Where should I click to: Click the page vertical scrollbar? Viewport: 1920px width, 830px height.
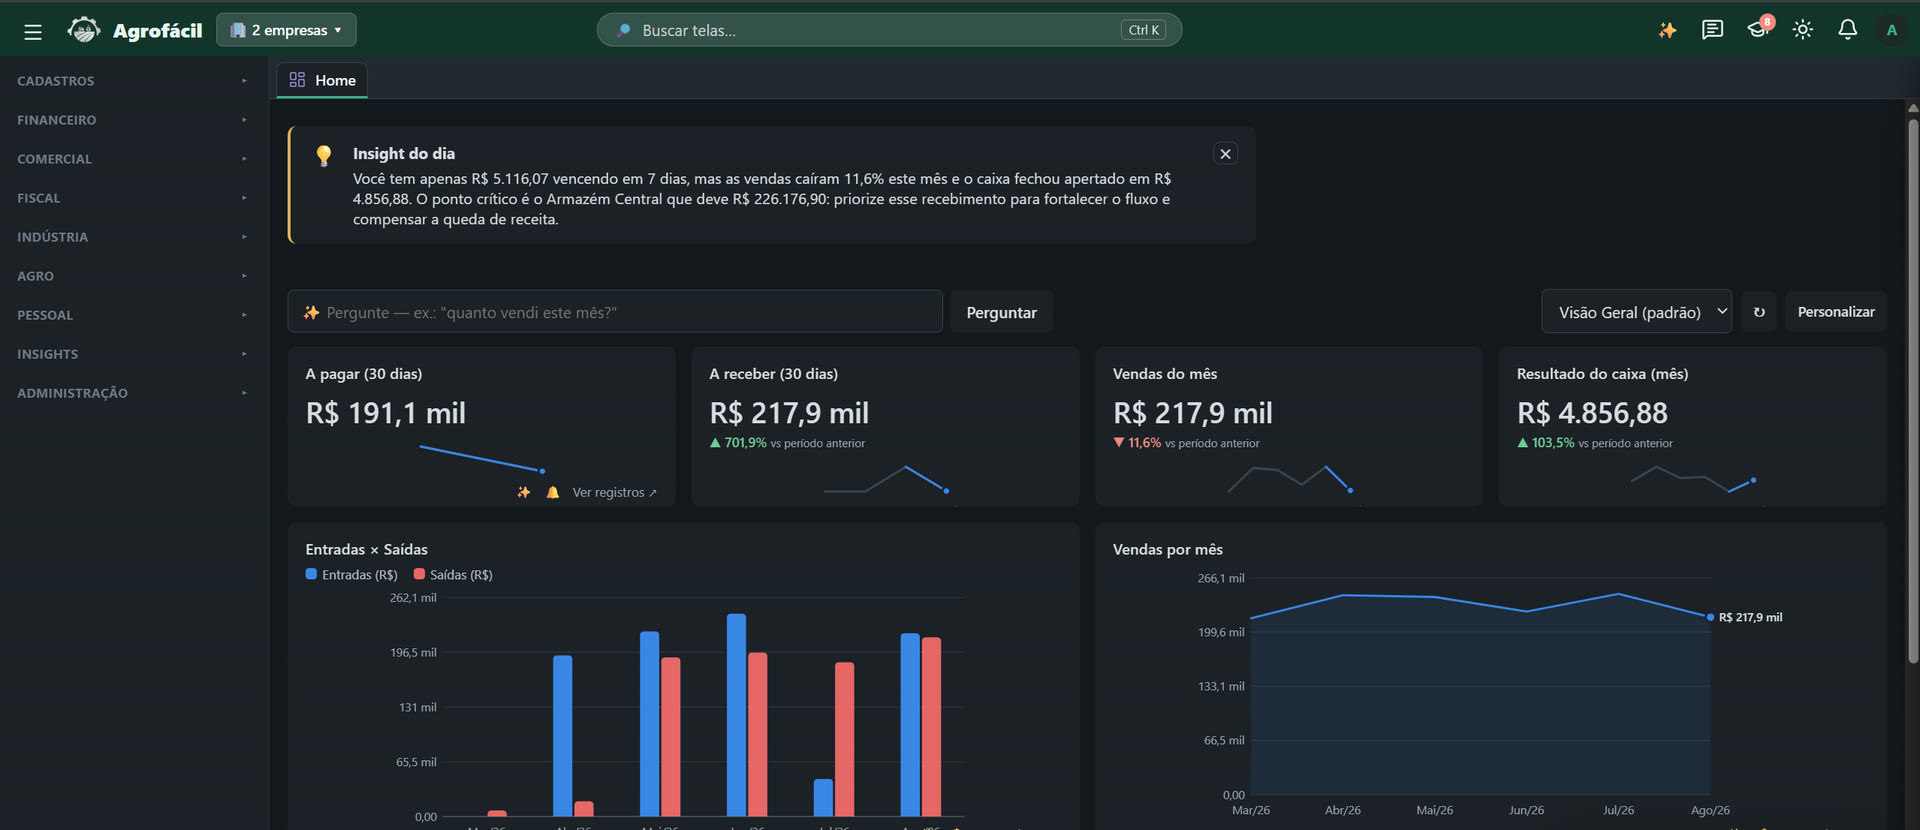coord(1912,390)
